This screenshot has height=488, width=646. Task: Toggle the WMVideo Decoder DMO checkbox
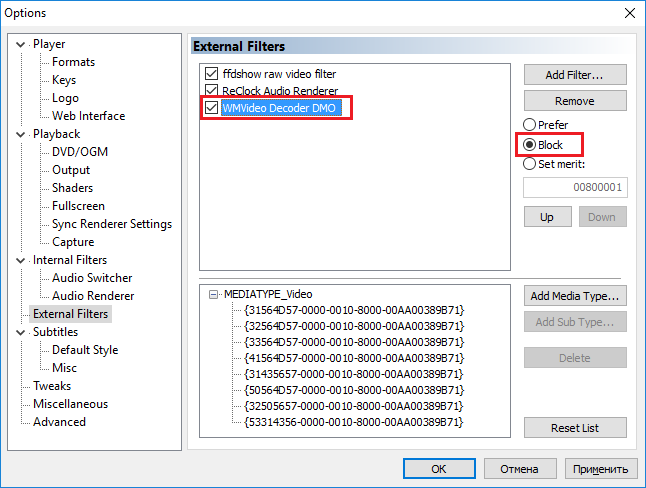(x=211, y=107)
